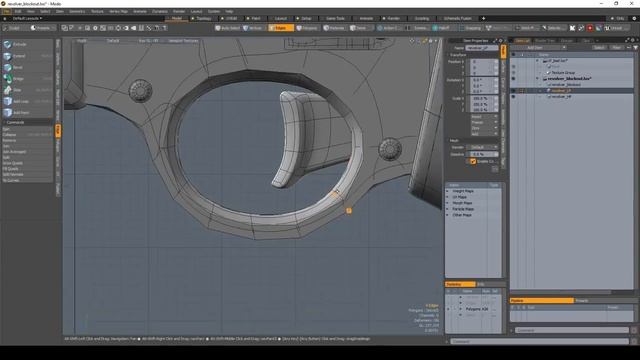Click the Filter button in Items List
This screenshot has height=360, width=640.
point(617,48)
